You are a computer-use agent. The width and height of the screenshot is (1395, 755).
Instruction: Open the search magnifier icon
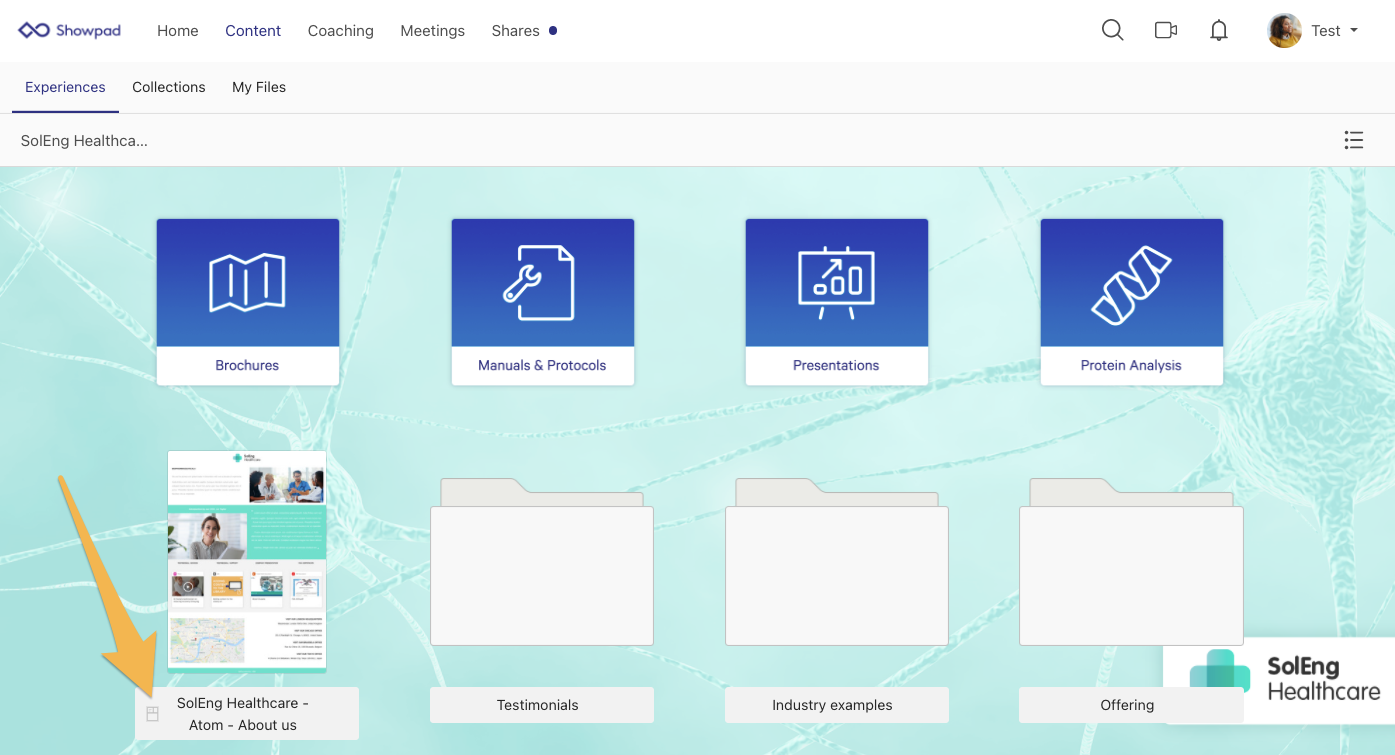pos(1112,30)
